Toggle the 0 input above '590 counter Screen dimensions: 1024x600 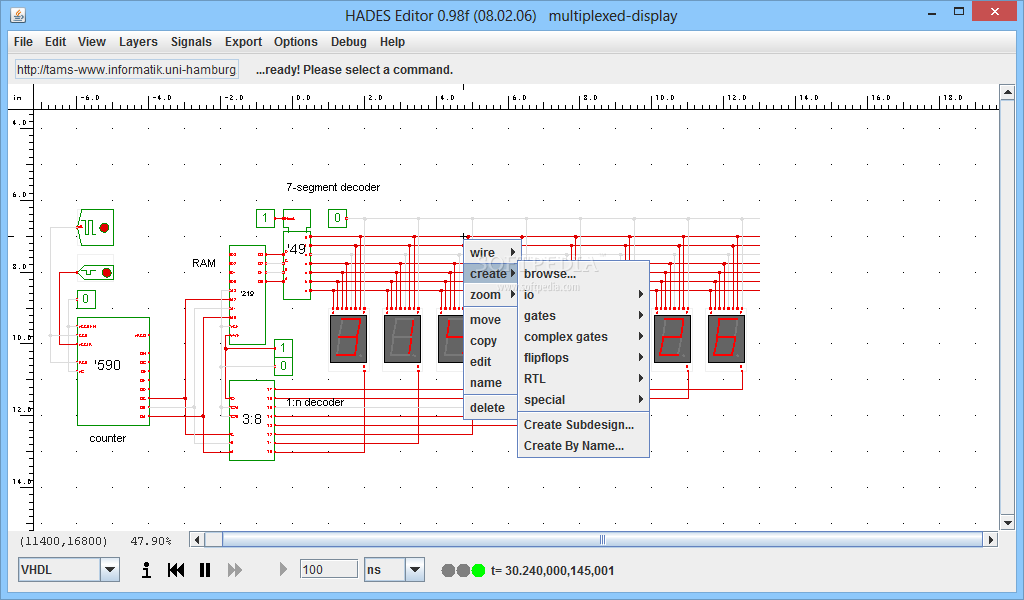pos(86,300)
